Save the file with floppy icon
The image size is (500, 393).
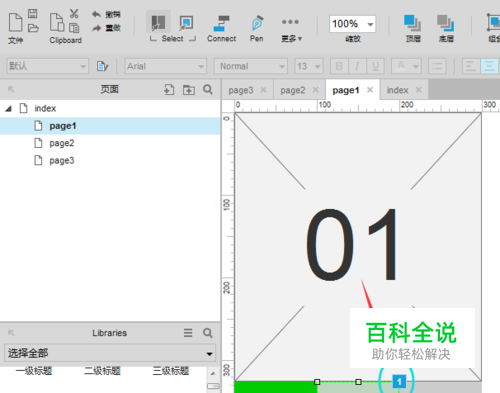click(33, 13)
